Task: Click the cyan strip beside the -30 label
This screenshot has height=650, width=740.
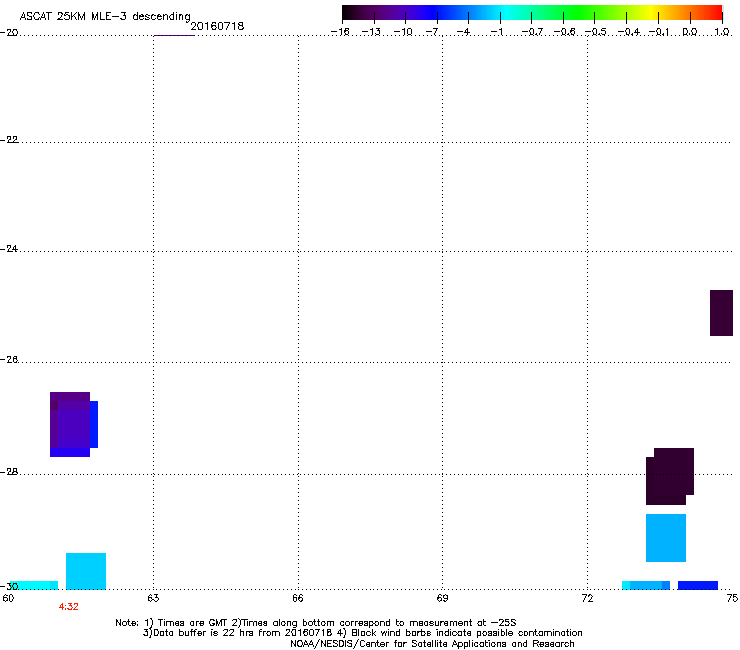Action: (x=34, y=585)
